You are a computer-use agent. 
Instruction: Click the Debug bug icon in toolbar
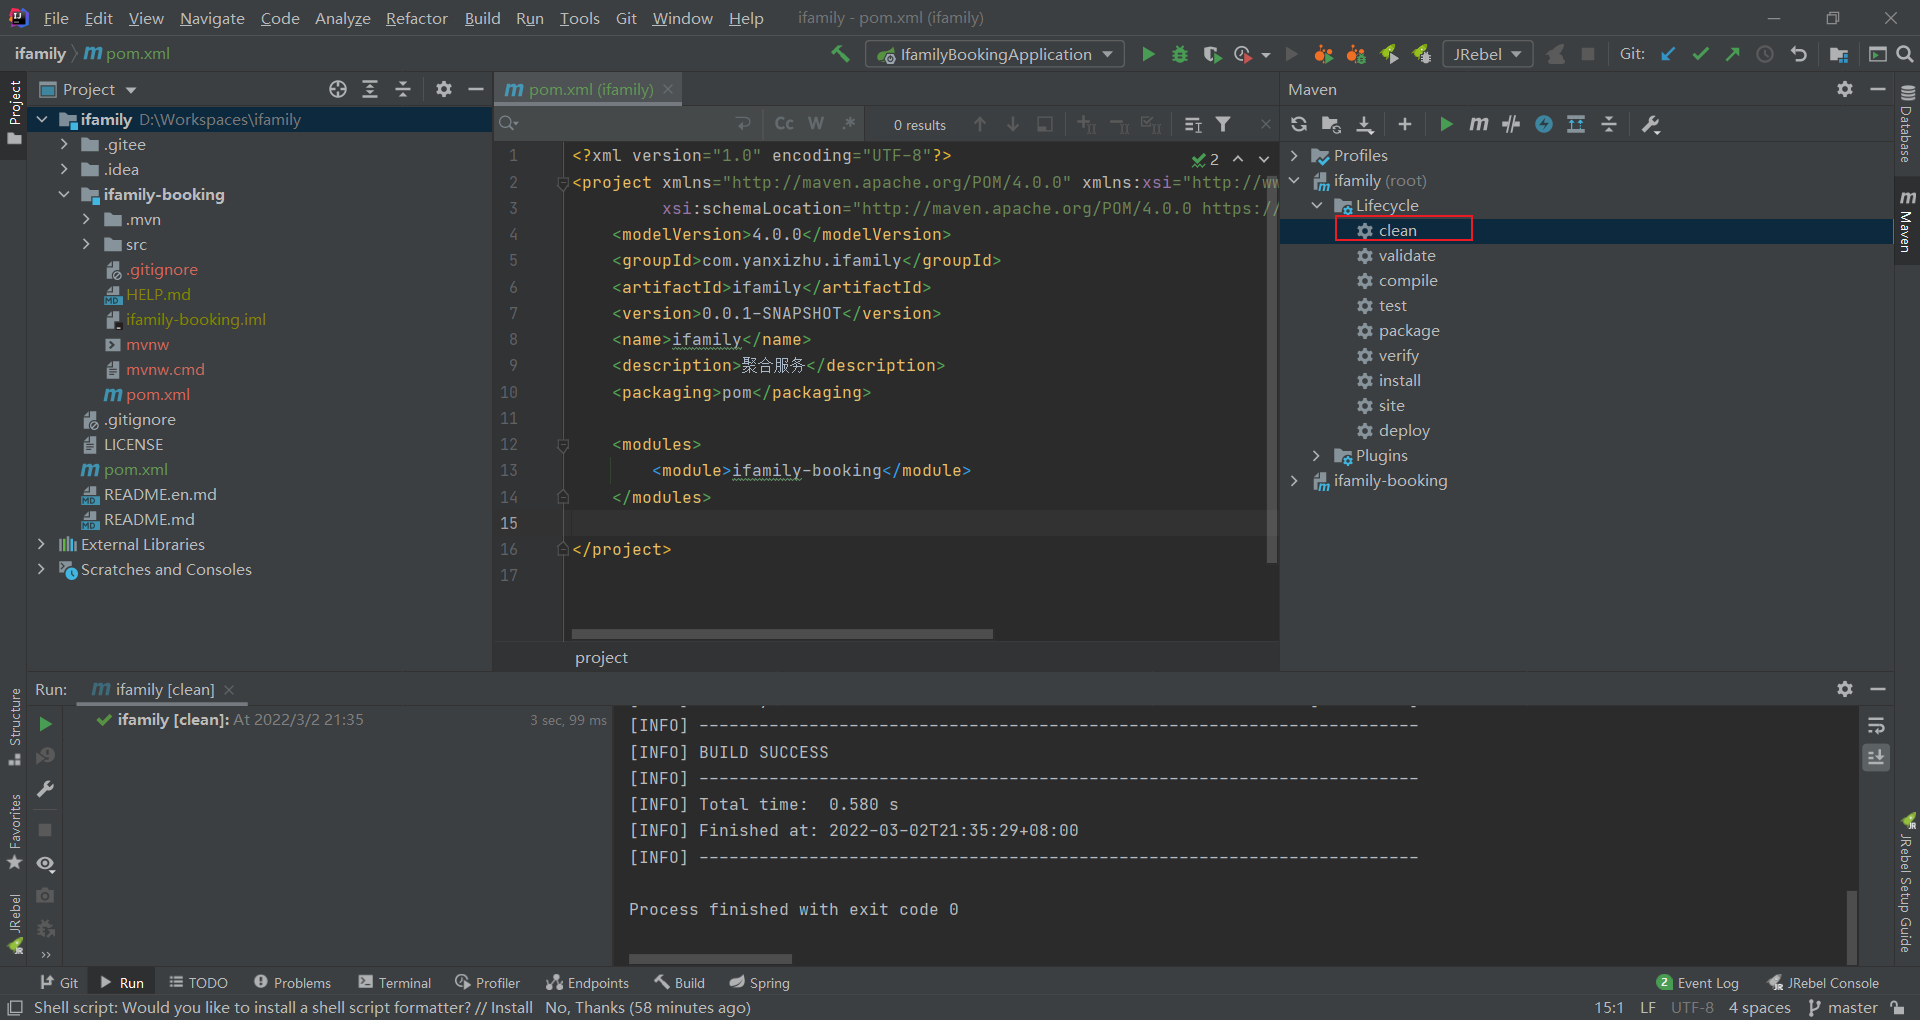coord(1180,54)
